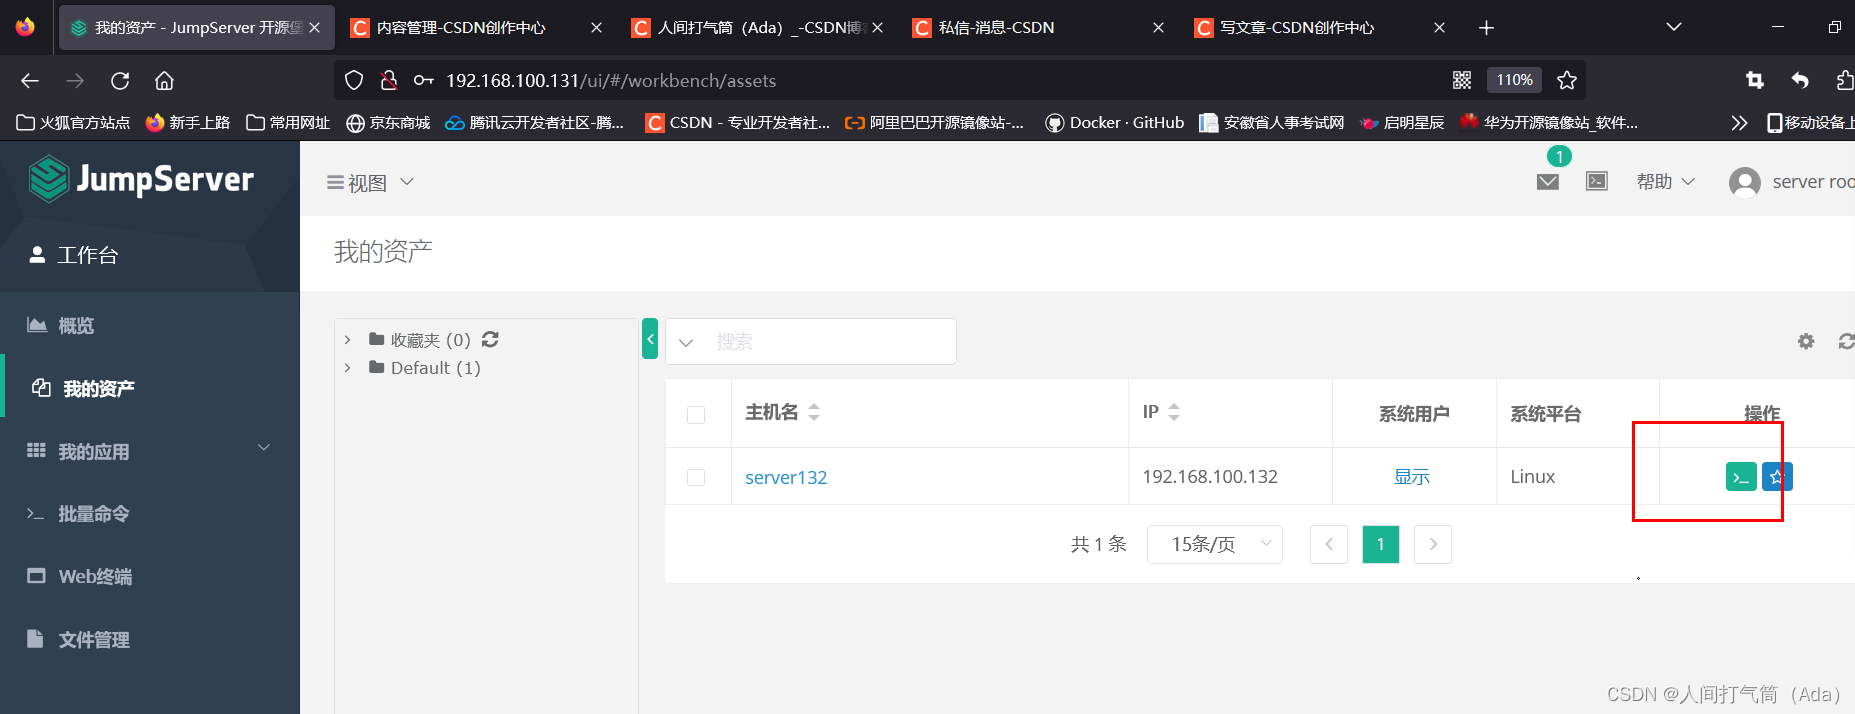Screen dimensions: 1855x714
Task: Open a new browser tab
Action: 1486,28
